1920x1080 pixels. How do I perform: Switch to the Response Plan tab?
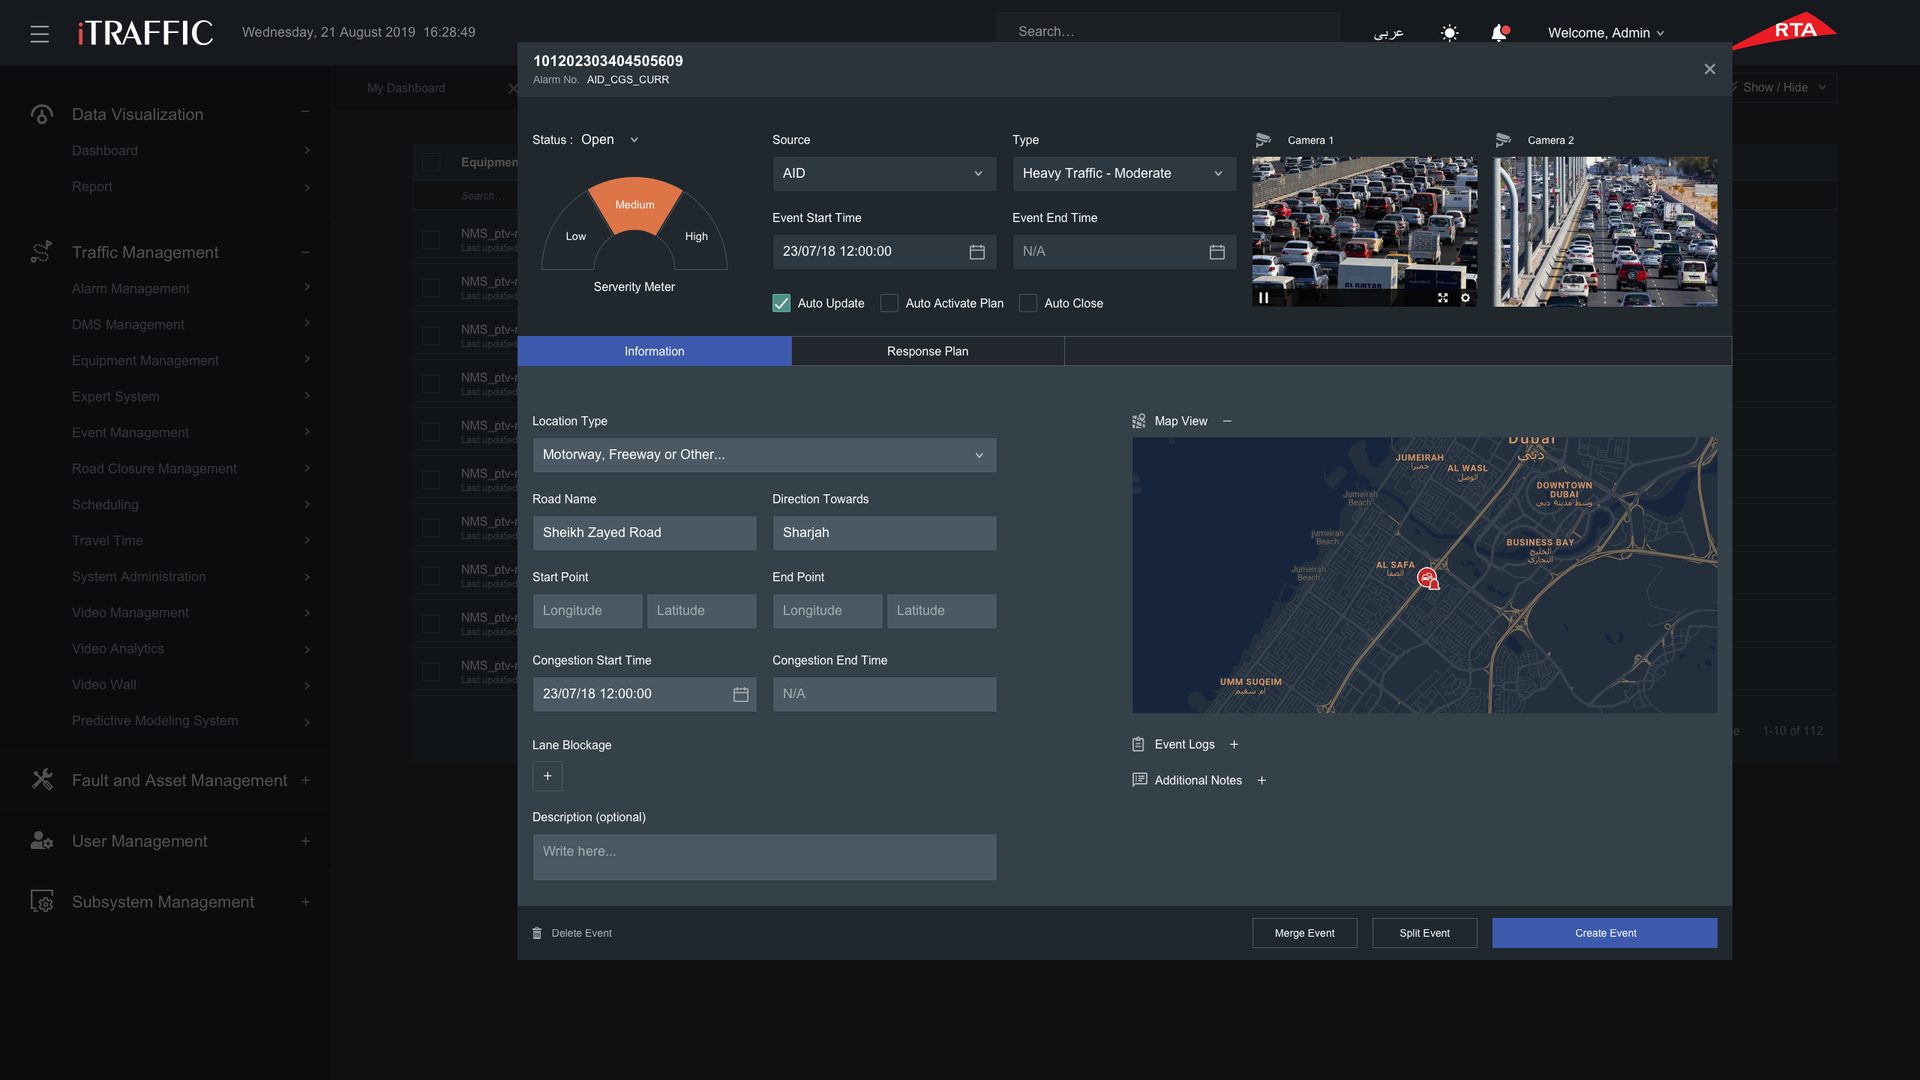click(928, 351)
